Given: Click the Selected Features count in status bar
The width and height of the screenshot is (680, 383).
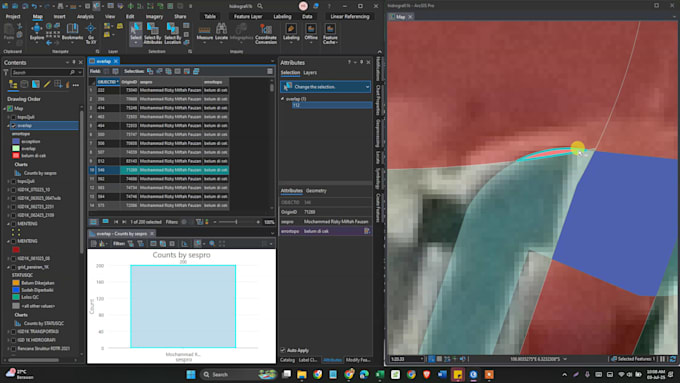Looking at the screenshot, I should point(633,359).
